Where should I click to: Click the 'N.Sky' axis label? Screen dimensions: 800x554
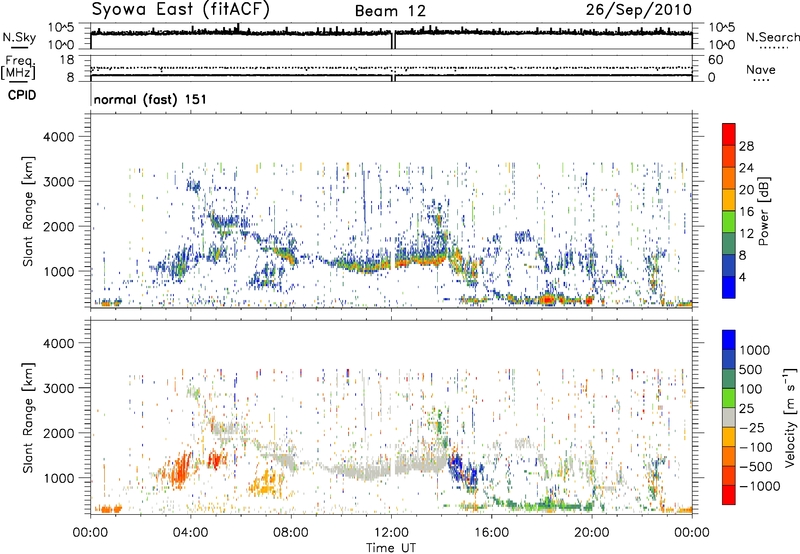(x=19, y=37)
